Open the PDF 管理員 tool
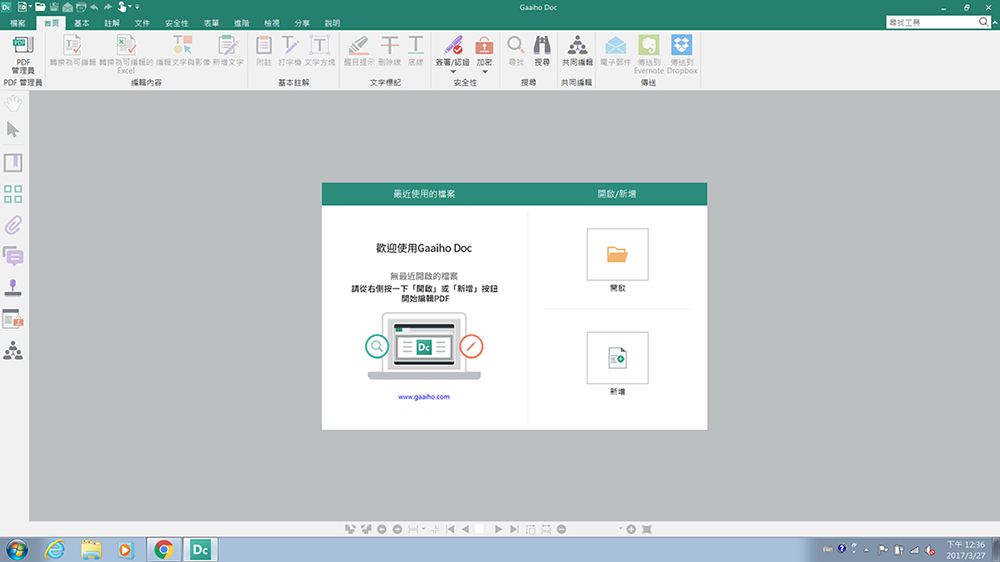 tap(22, 52)
